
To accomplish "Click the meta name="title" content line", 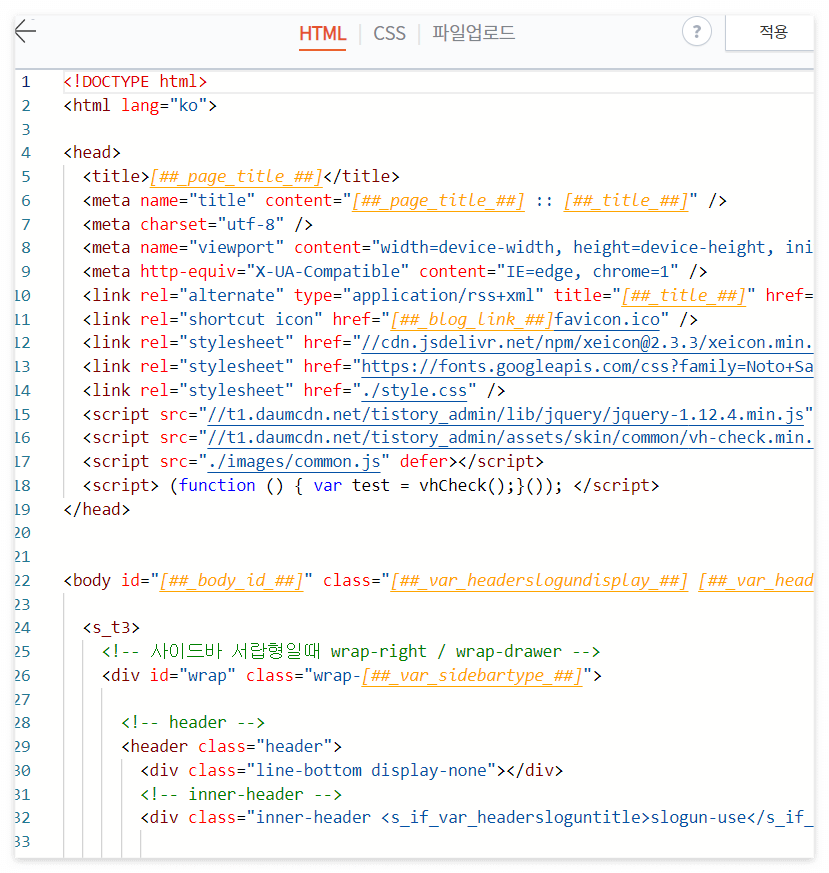I will tap(405, 200).
